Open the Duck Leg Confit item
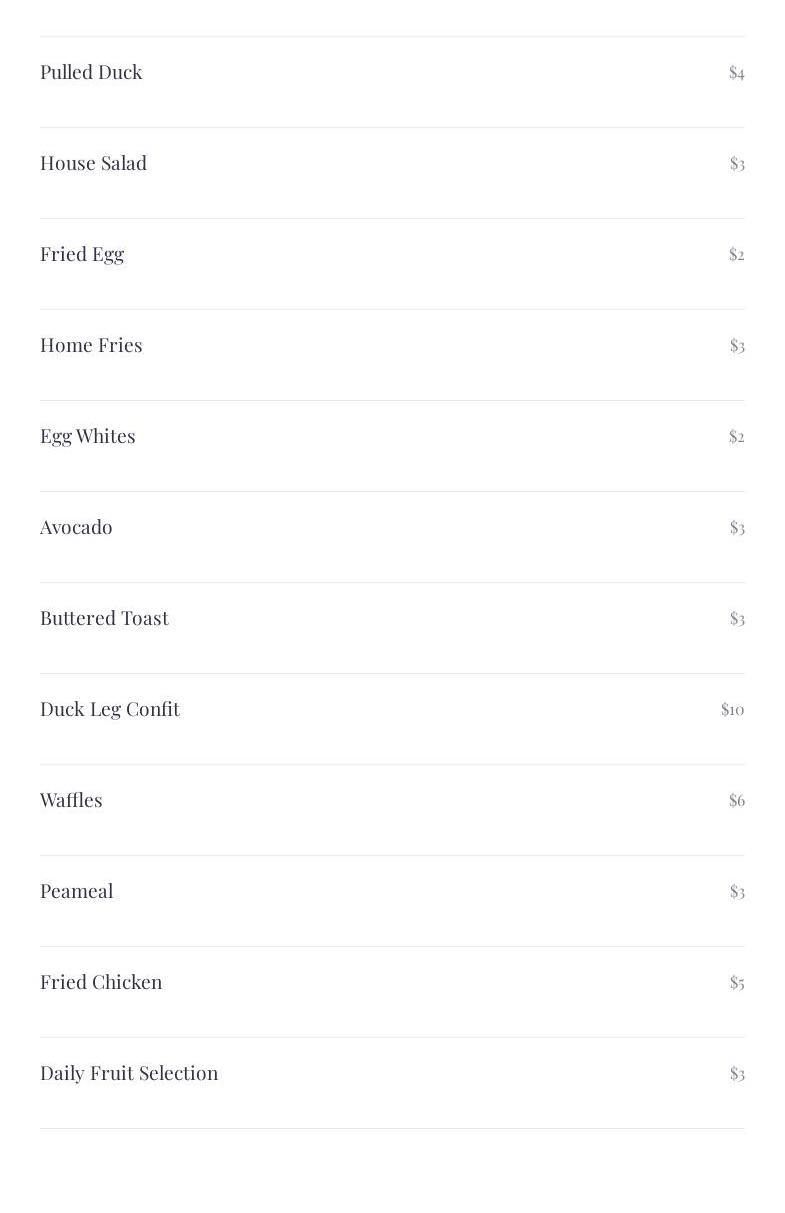The height and width of the screenshot is (1213, 785). 110,709
